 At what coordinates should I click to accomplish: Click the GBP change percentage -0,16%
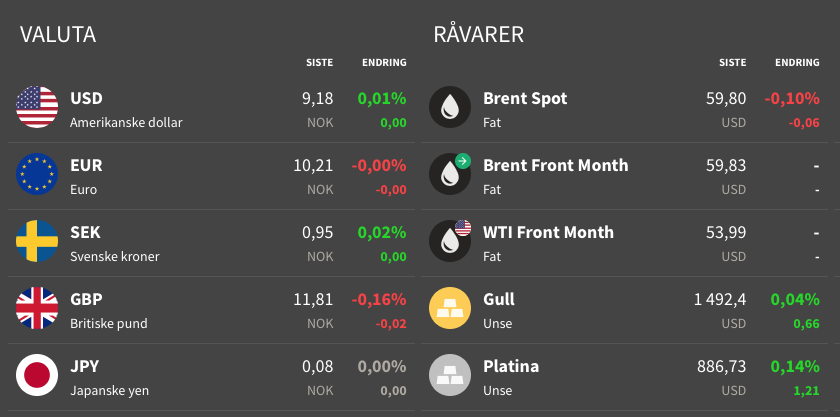pyautogui.click(x=379, y=299)
